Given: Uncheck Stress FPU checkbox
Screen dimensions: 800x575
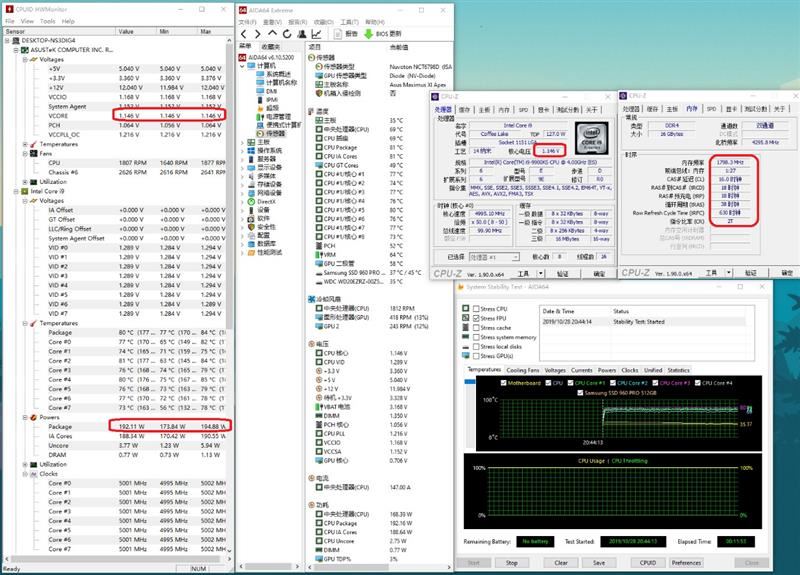Looking at the screenshot, I should pyautogui.click(x=476, y=318).
